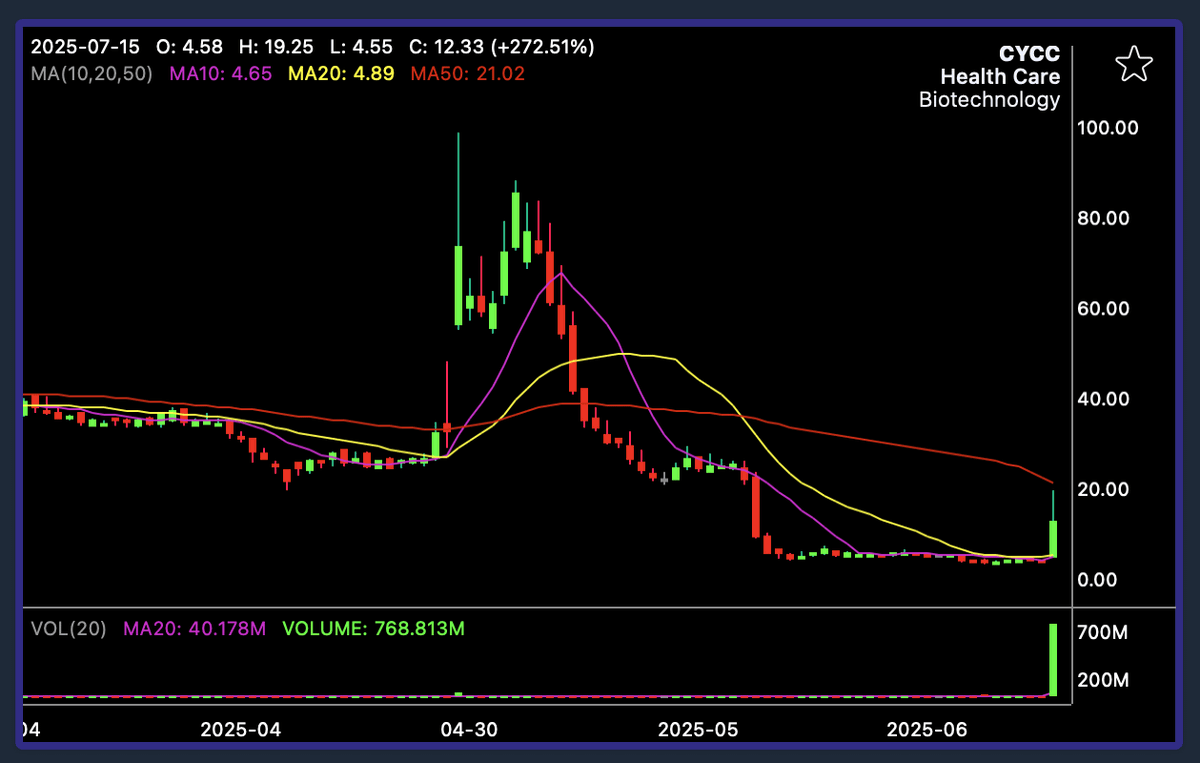Click the MA(10,20,50) indicator label
Screen dimensions: 1200x763
coord(92,74)
